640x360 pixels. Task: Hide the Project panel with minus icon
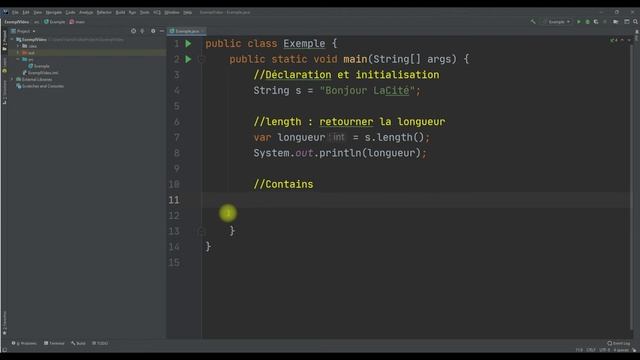pyautogui.click(x=162, y=31)
